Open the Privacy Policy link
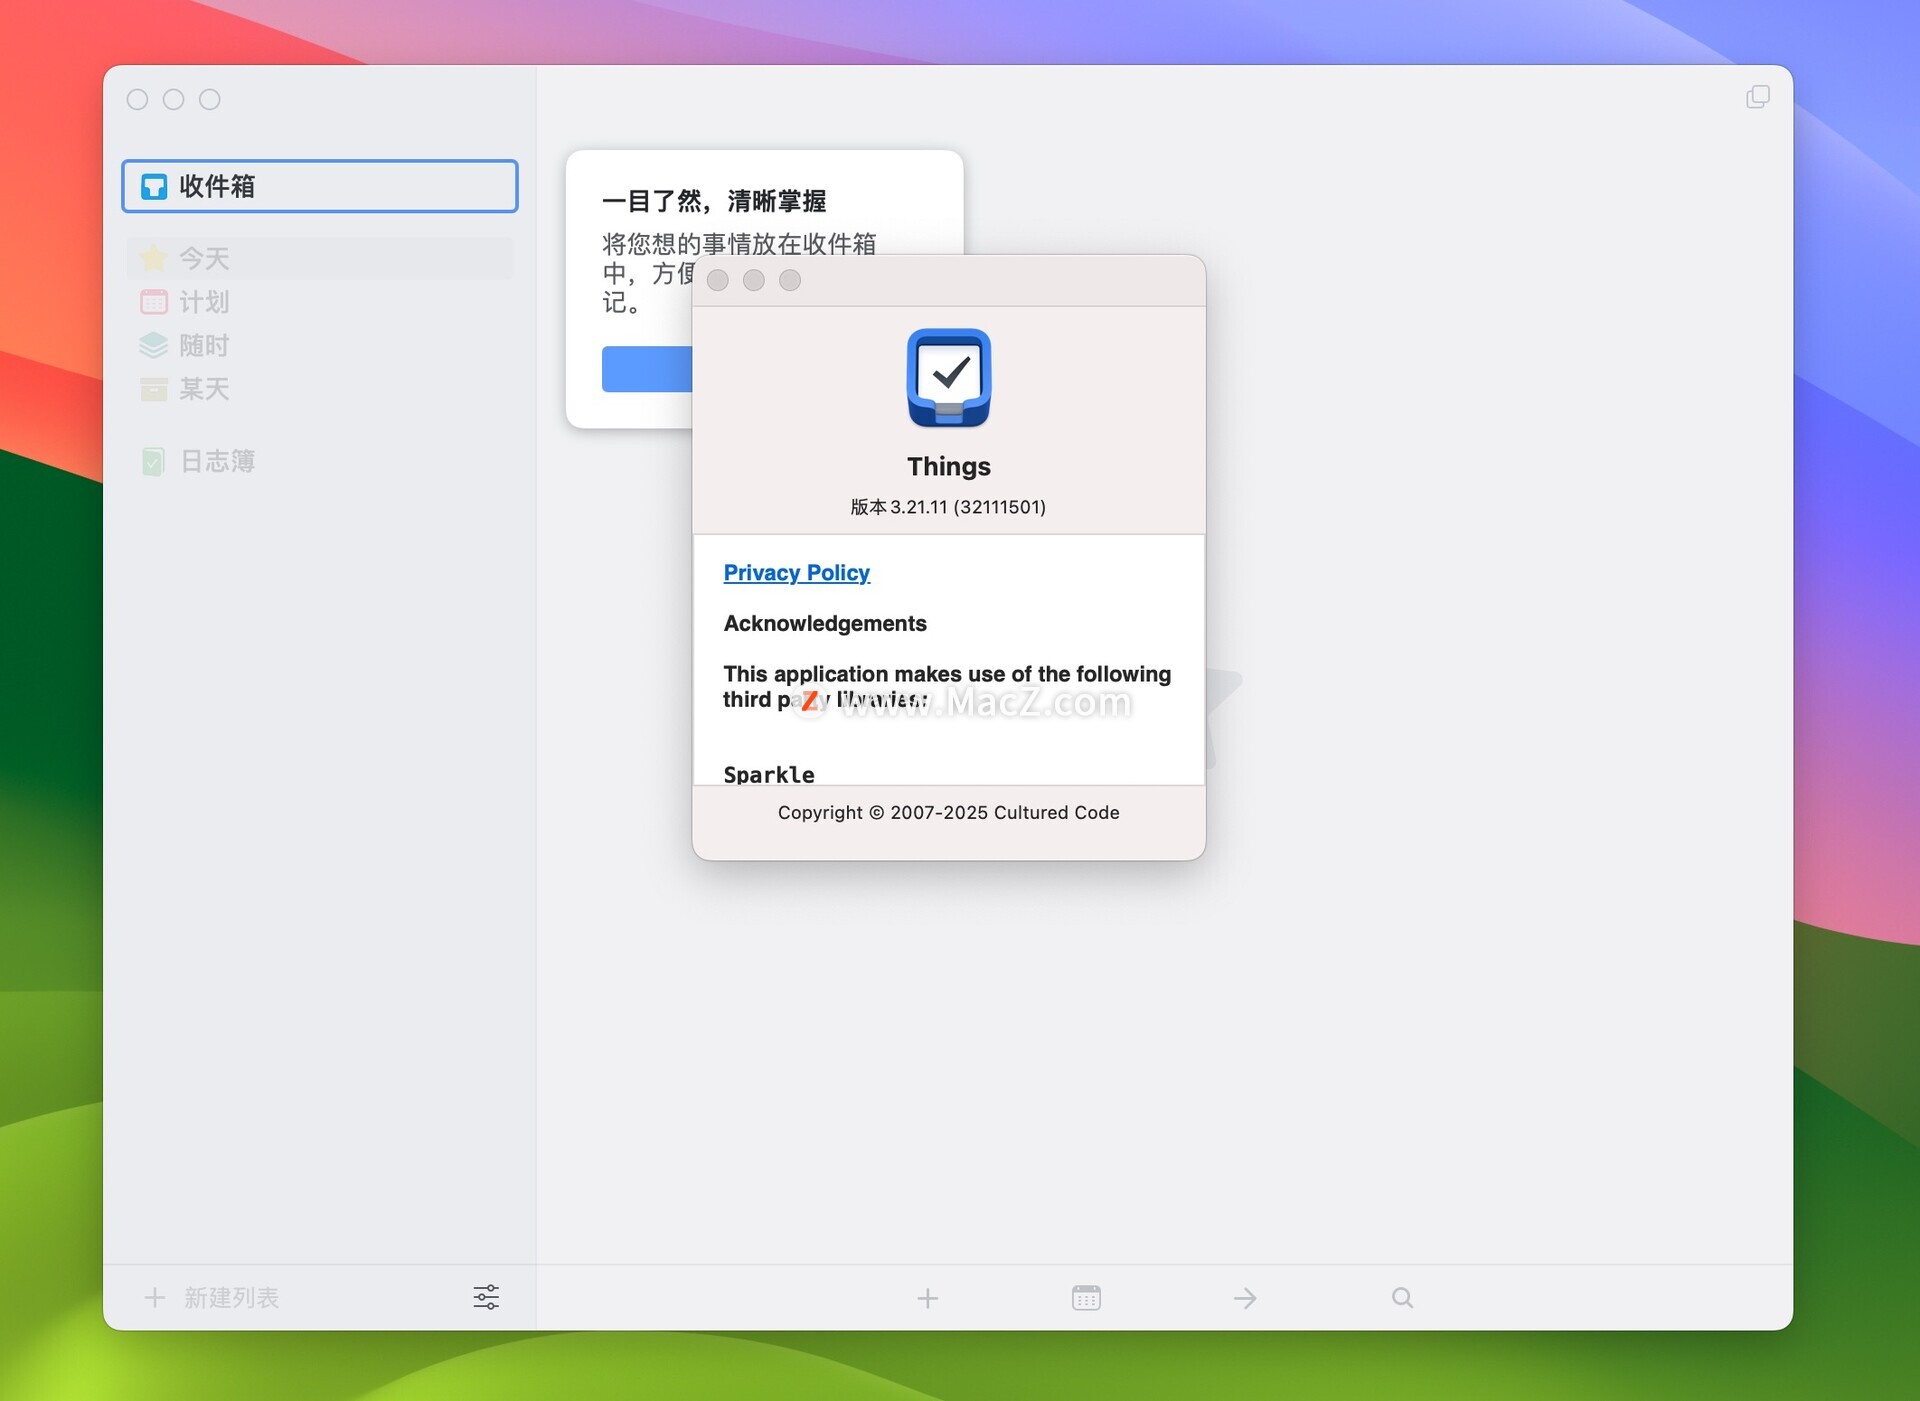Image resolution: width=1920 pixels, height=1401 pixels. tap(797, 573)
